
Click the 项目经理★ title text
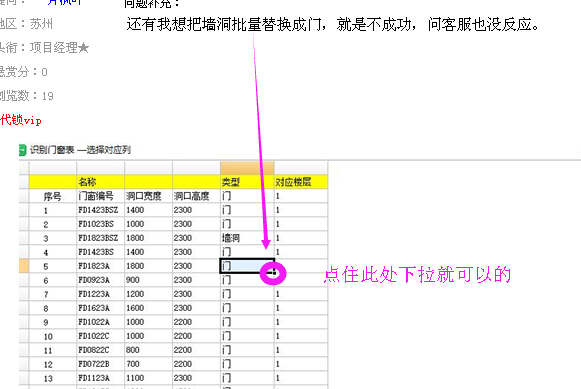tap(59, 48)
